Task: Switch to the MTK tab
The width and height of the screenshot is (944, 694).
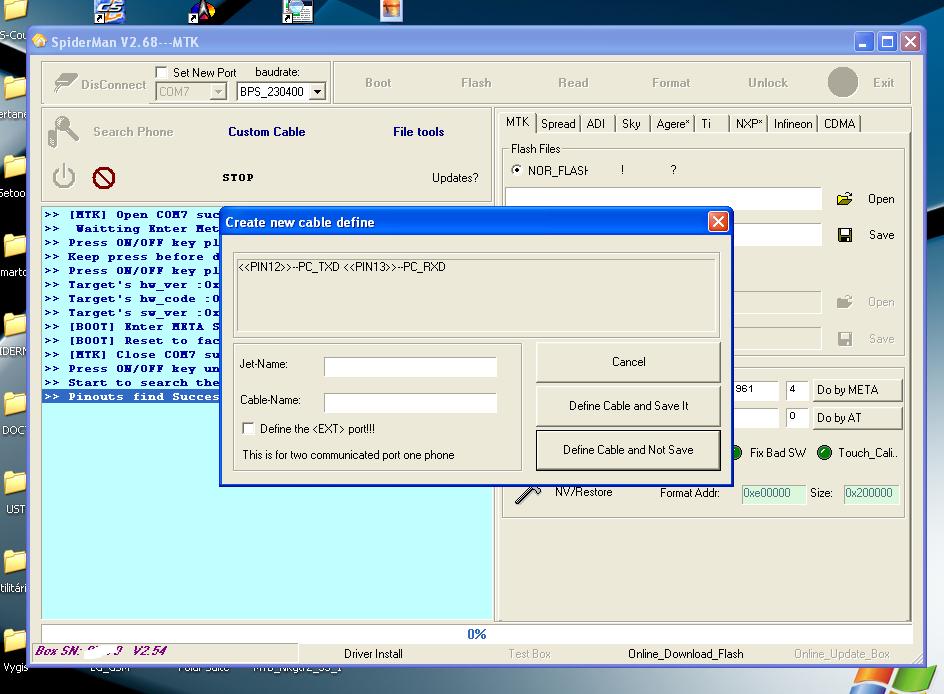Action: coord(517,122)
